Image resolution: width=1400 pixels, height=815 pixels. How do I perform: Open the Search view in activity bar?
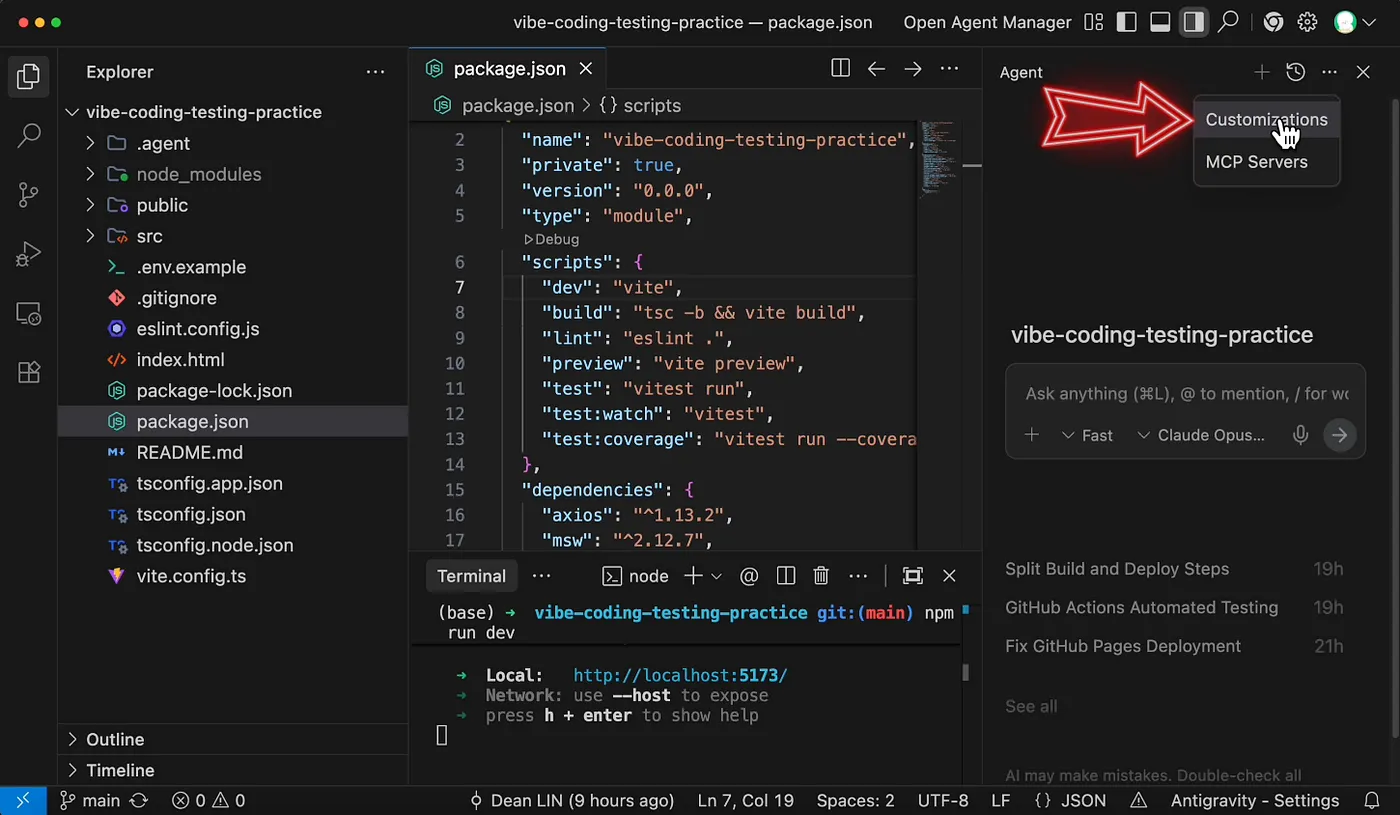tap(29, 135)
